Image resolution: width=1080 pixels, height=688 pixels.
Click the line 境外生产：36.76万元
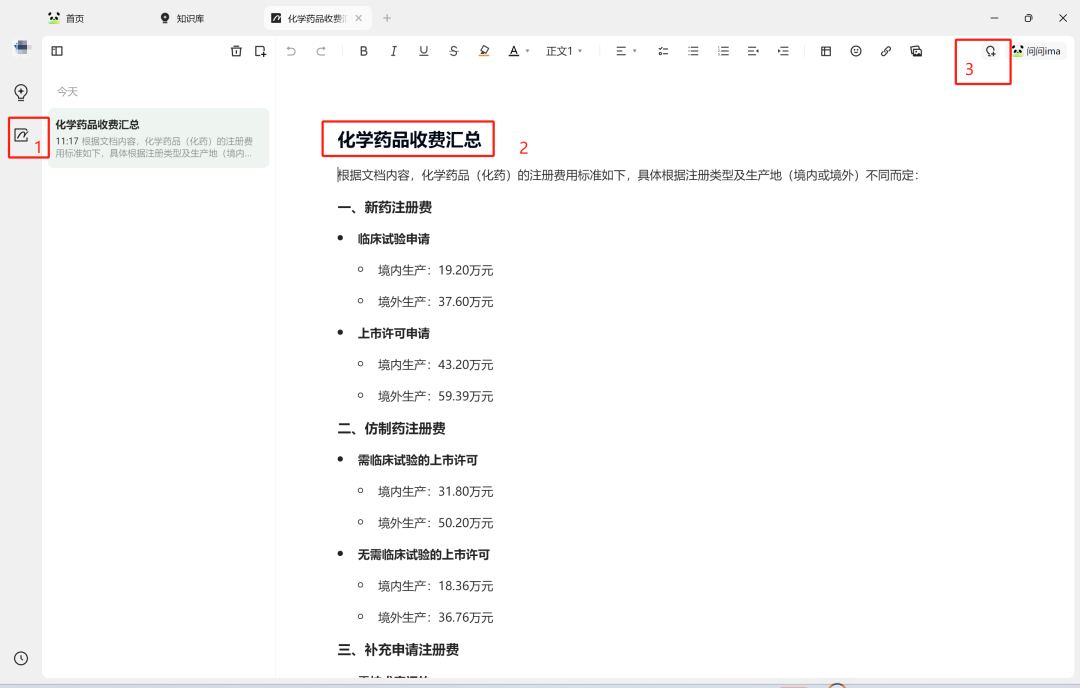435,618
